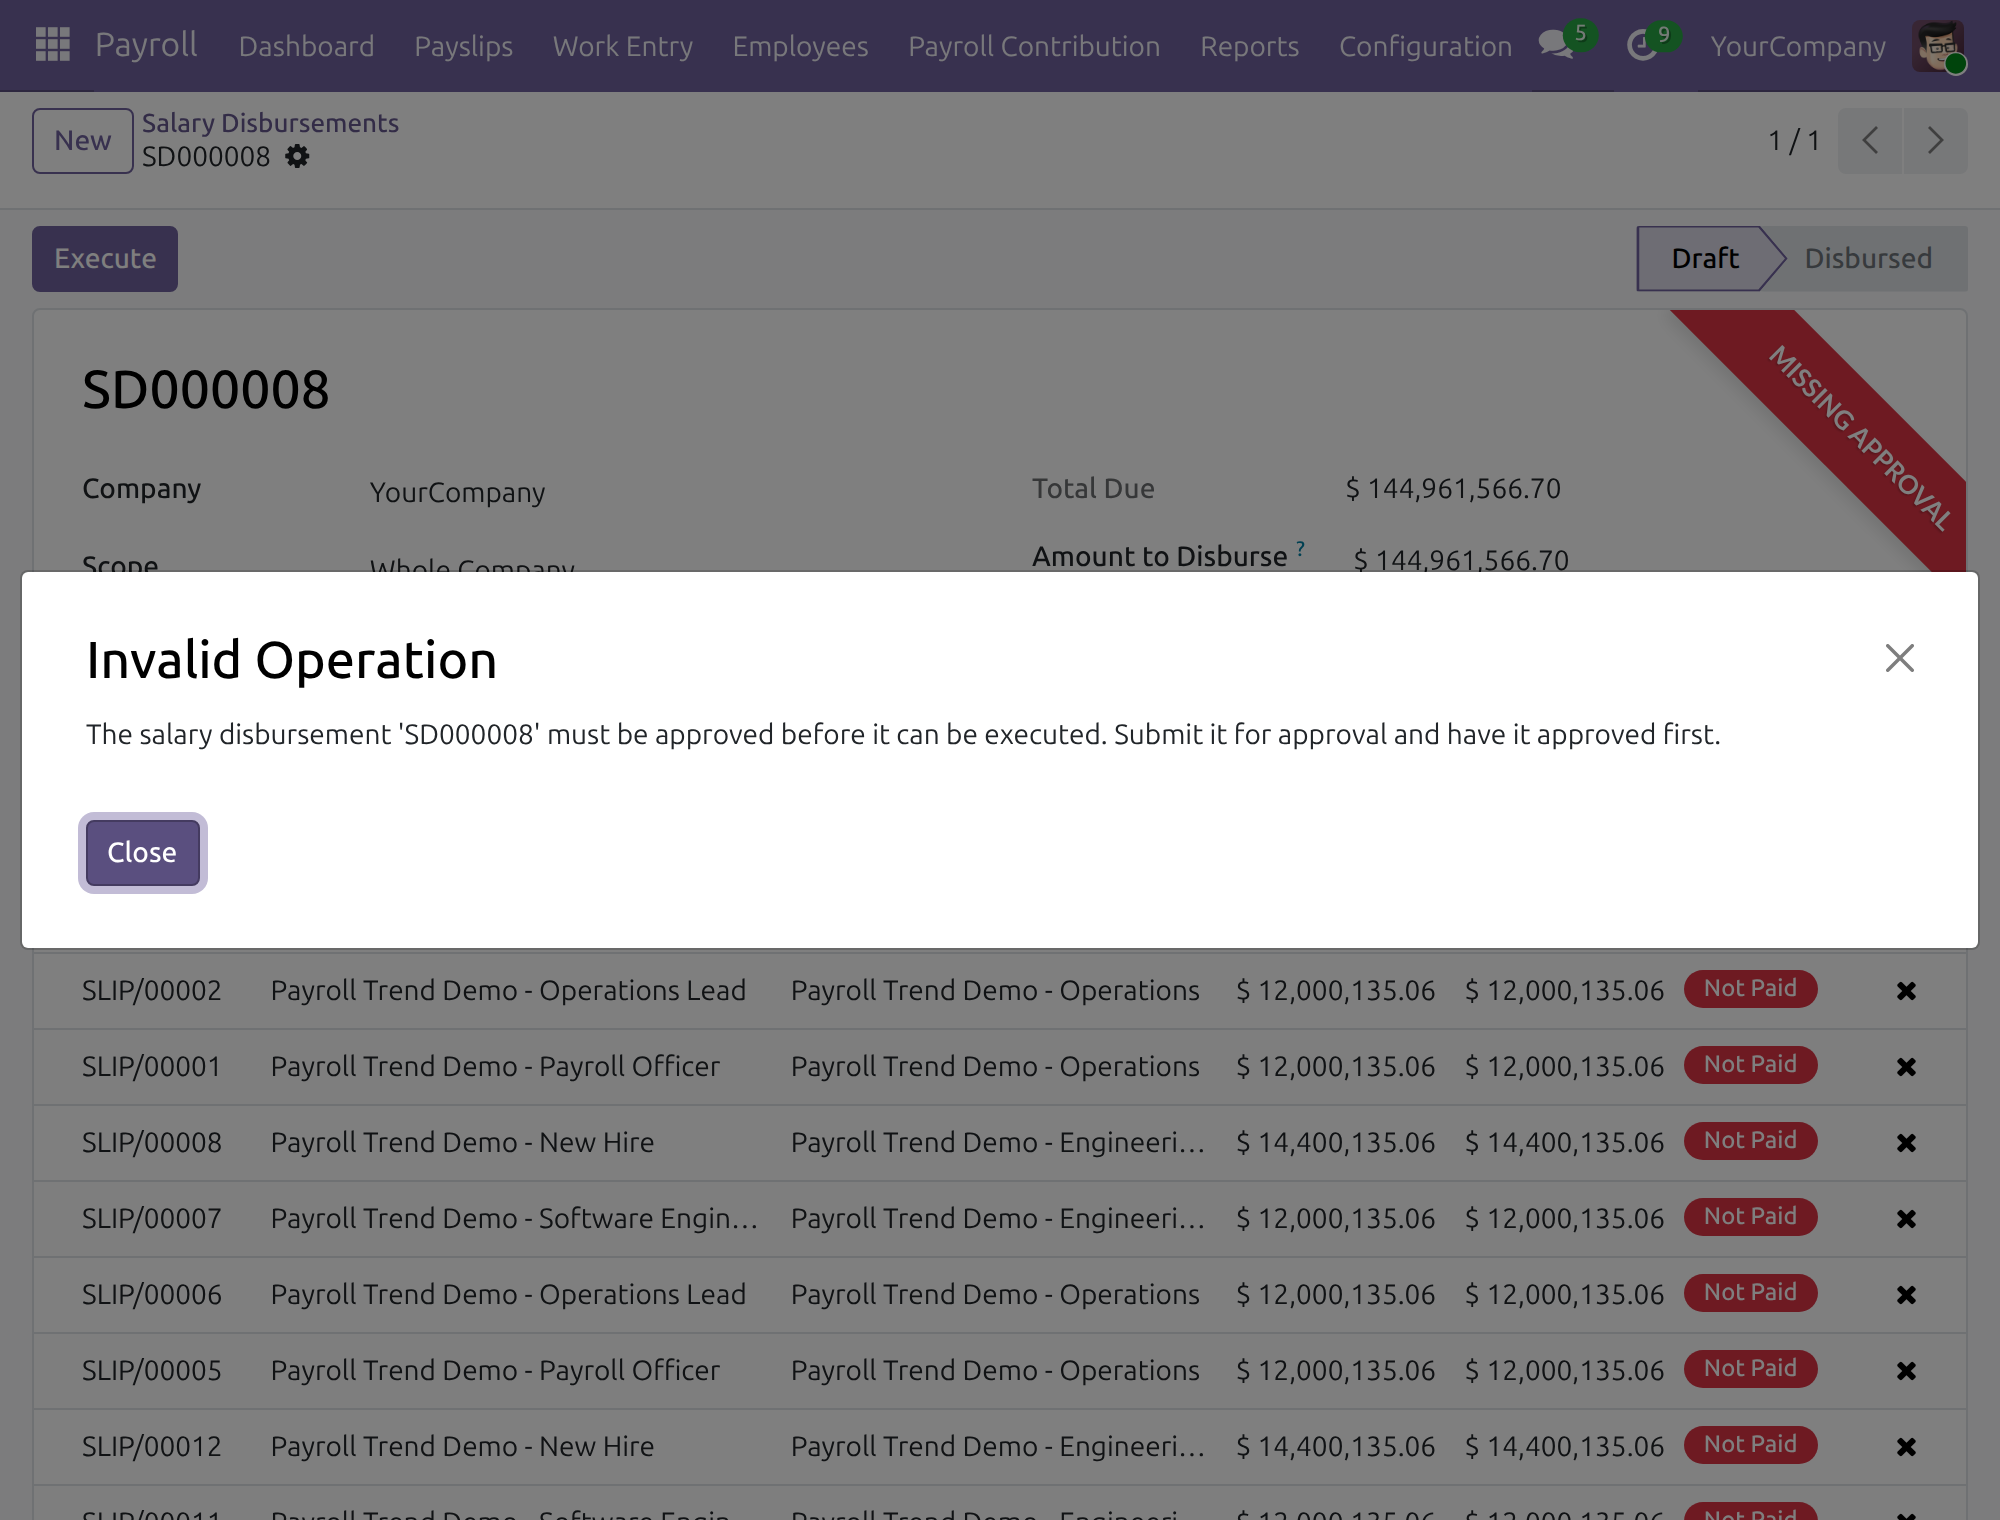2000x1520 pixels.
Task: Open the activities clock icon
Action: point(1642,45)
